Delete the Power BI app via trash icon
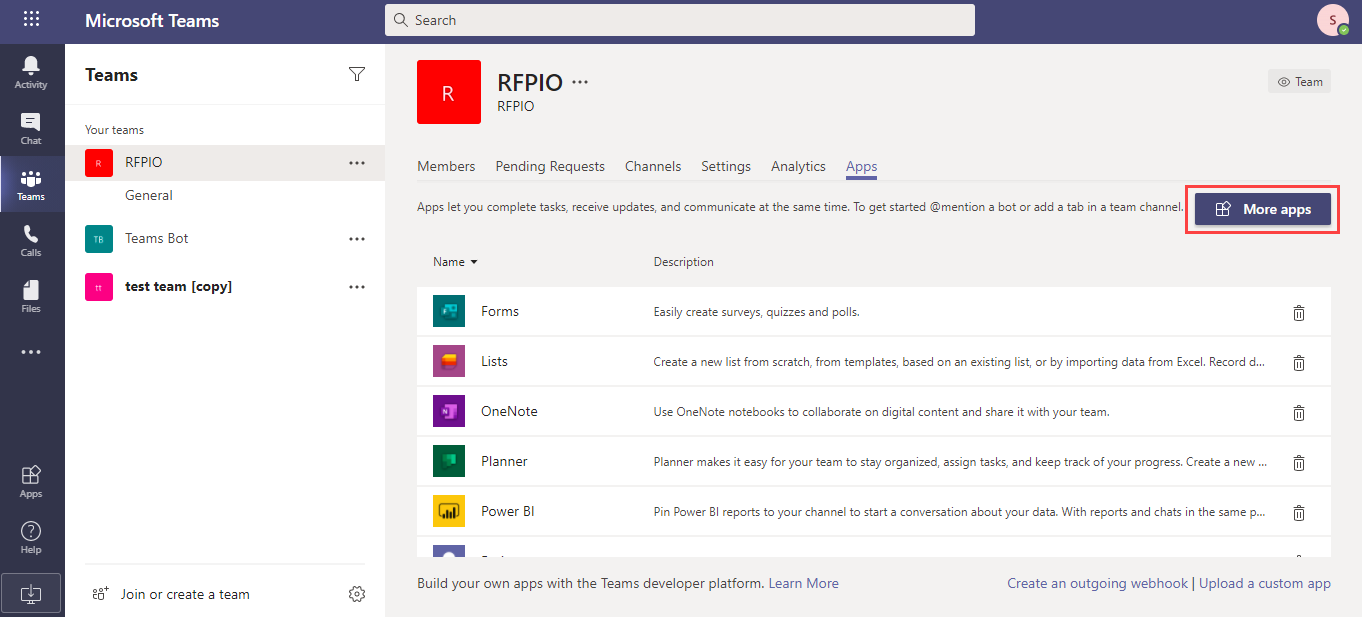 click(x=1299, y=512)
